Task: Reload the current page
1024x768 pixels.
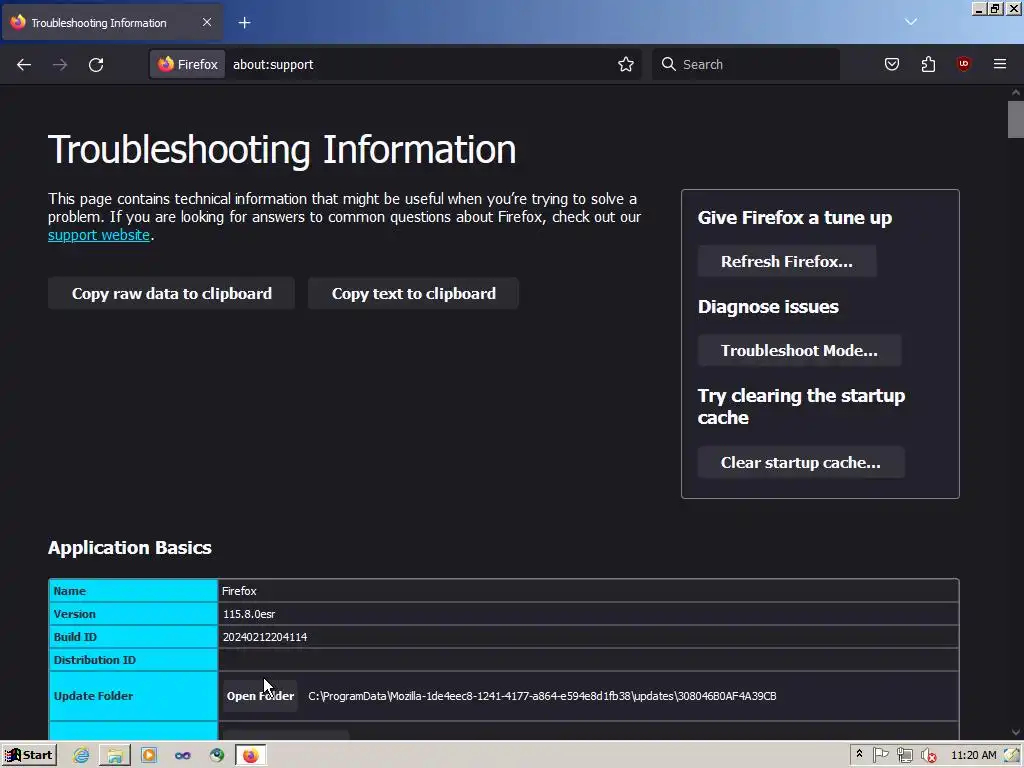Action: click(x=96, y=64)
